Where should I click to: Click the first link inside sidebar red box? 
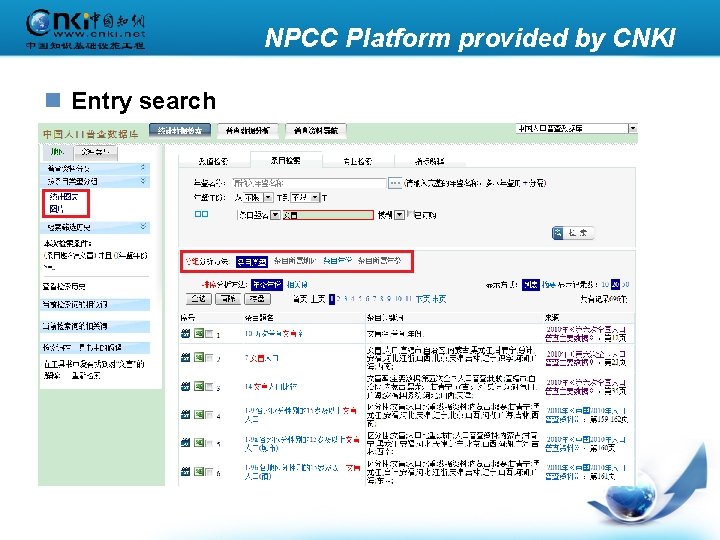pyautogui.click(x=63, y=197)
